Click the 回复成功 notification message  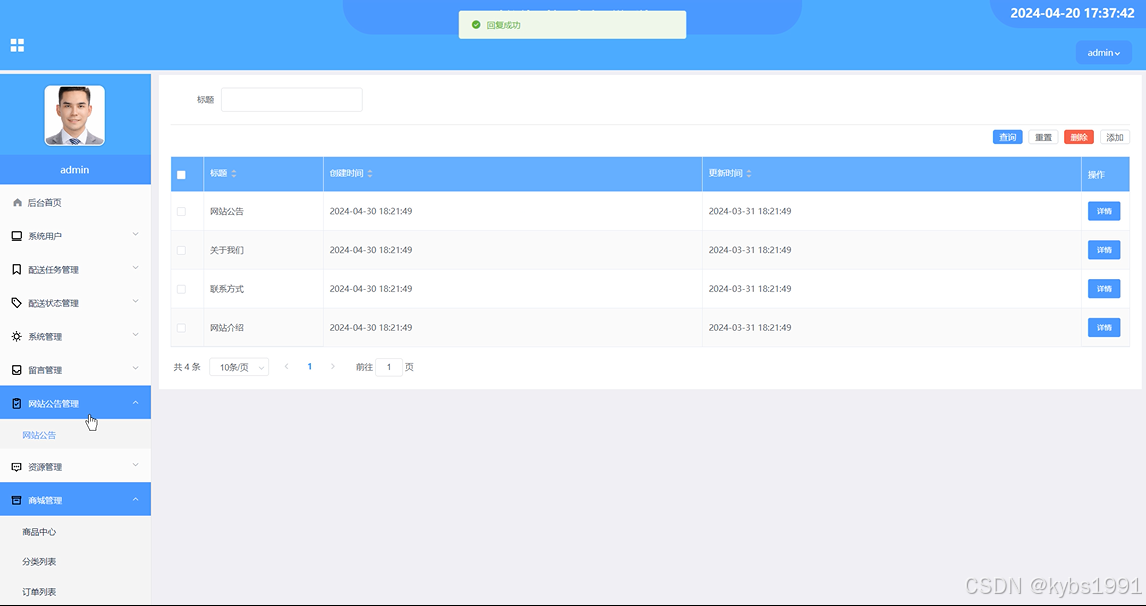(504, 25)
